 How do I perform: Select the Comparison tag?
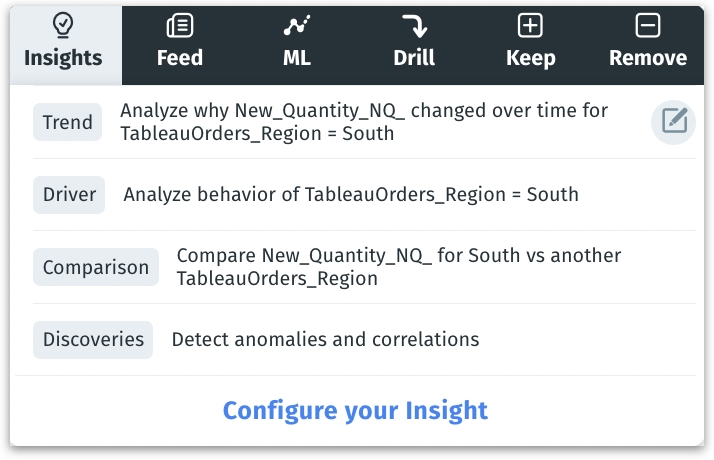pos(96,267)
